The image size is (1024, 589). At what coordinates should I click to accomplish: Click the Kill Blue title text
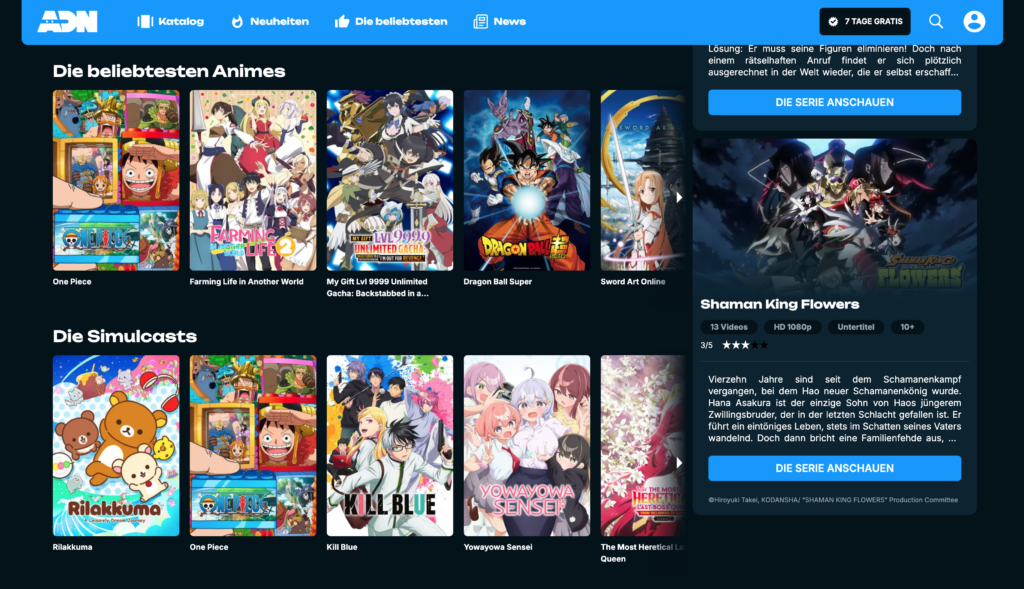pos(342,547)
